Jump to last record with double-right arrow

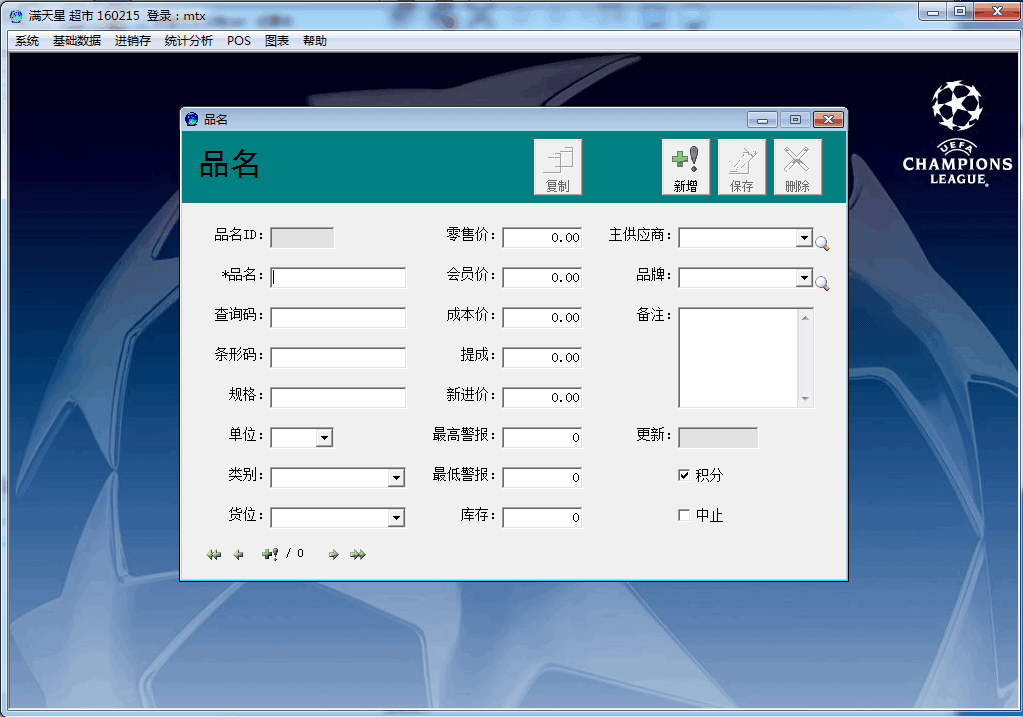[358, 554]
